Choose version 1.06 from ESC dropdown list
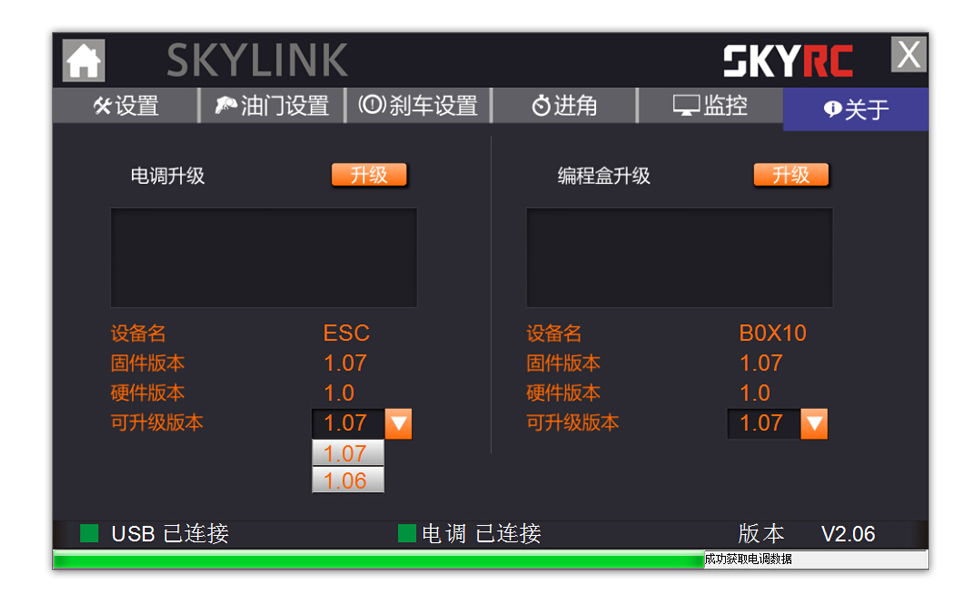980x615 pixels. pos(348,480)
